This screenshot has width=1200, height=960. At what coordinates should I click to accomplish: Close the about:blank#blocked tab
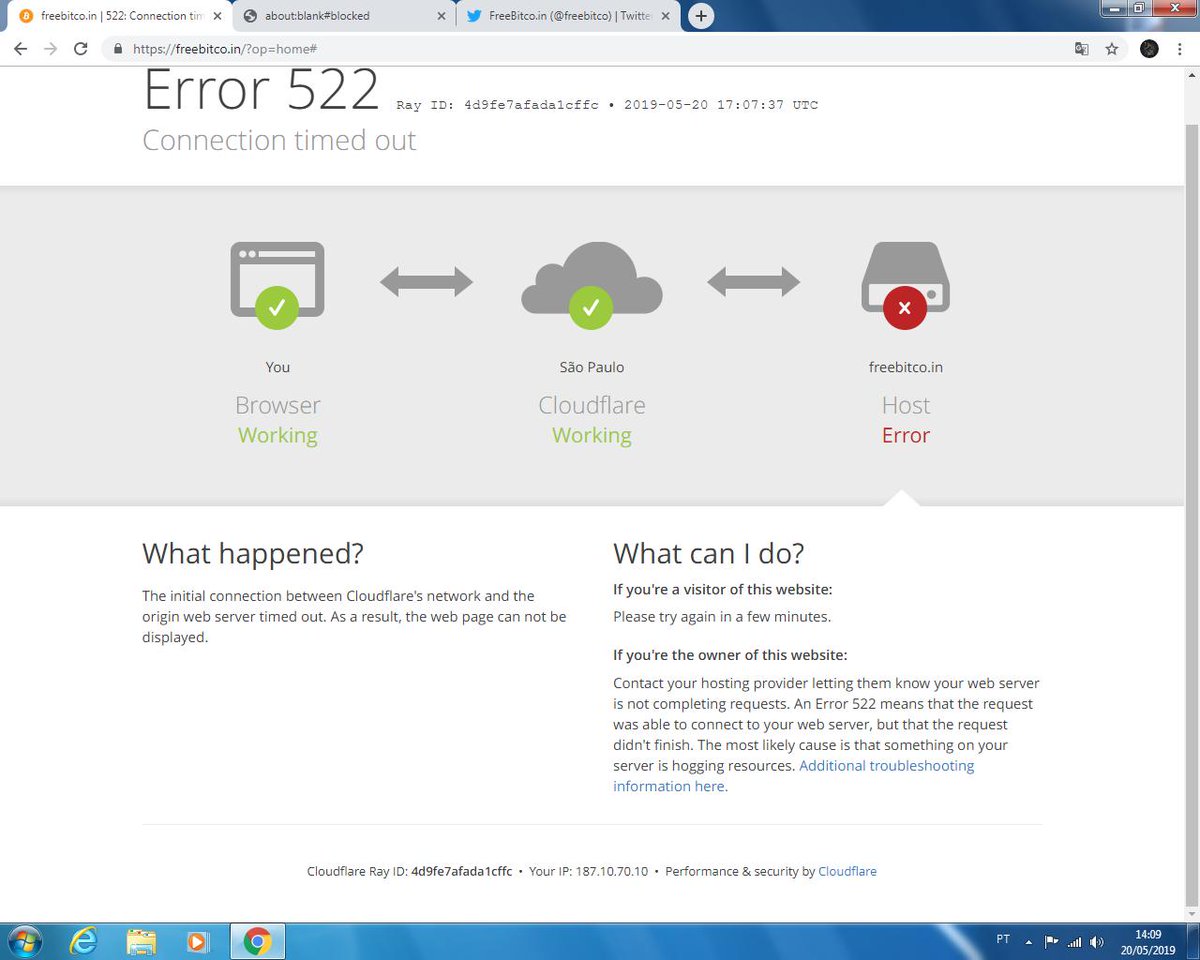(x=440, y=16)
